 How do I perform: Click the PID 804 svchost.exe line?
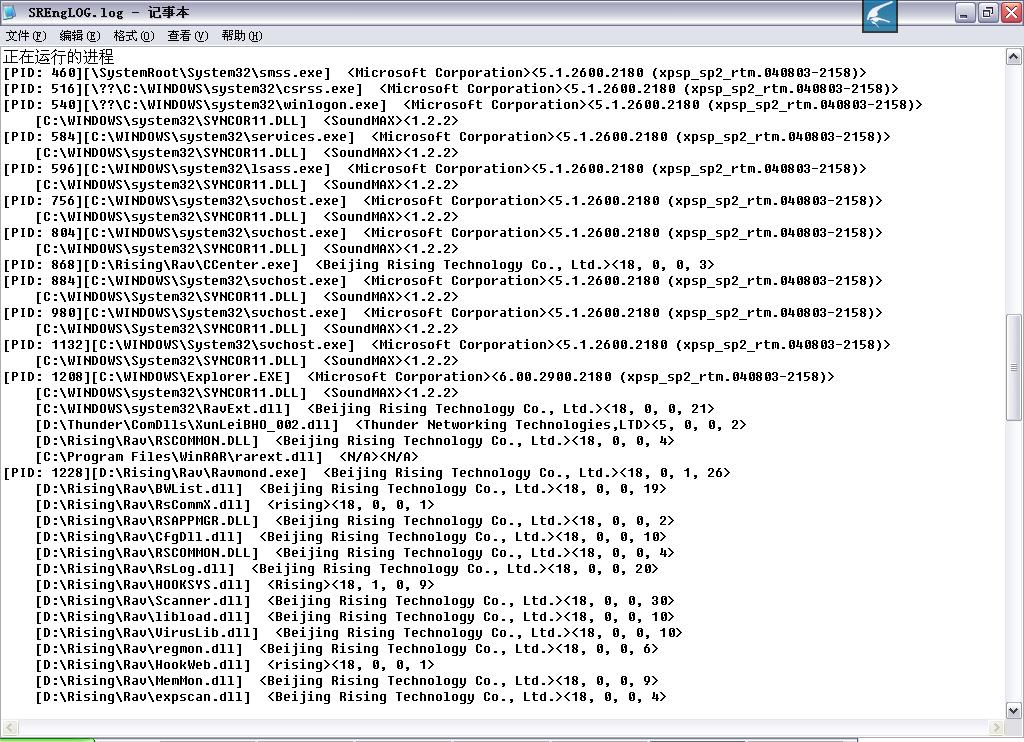pyautogui.click(x=443, y=233)
